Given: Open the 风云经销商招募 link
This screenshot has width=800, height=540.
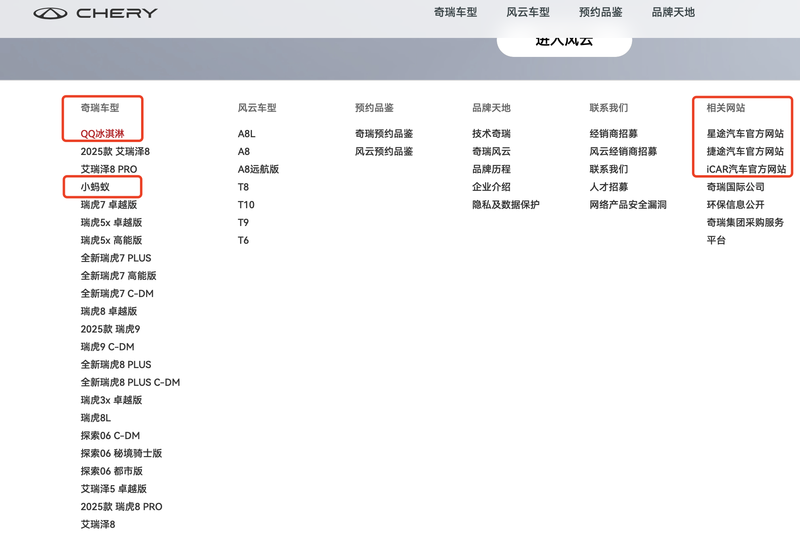Looking at the screenshot, I should click(623, 152).
